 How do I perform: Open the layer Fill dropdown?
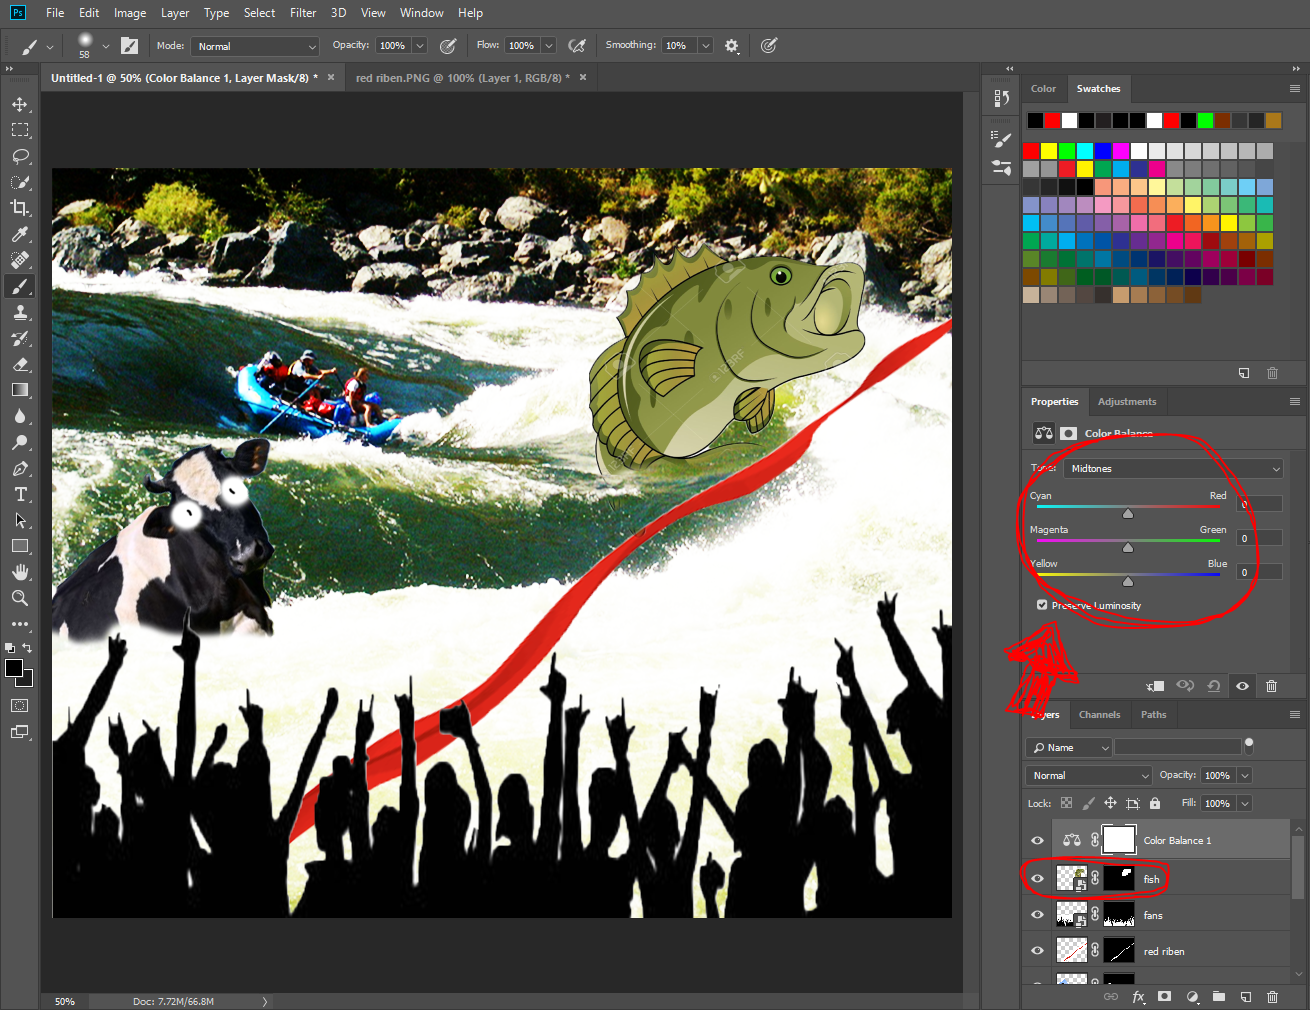coord(1245,803)
